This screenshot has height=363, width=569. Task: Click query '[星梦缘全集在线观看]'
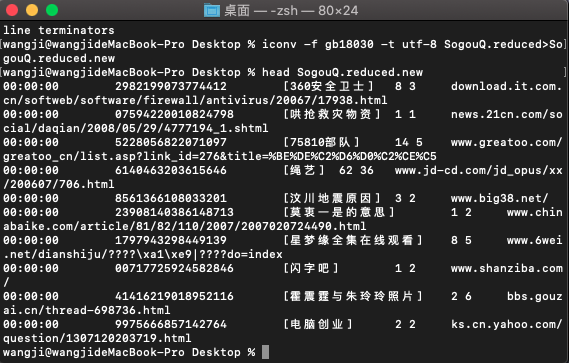[353, 240]
